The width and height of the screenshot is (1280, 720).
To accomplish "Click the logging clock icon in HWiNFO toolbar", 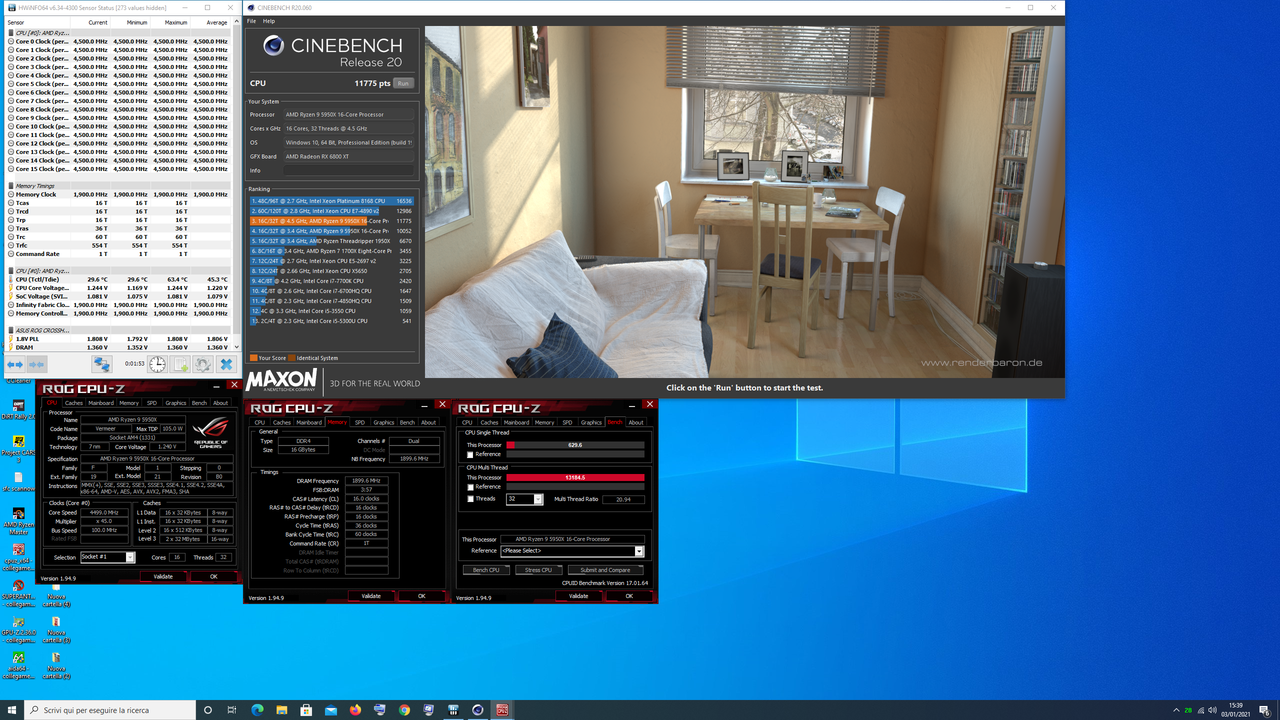I will point(157,364).
